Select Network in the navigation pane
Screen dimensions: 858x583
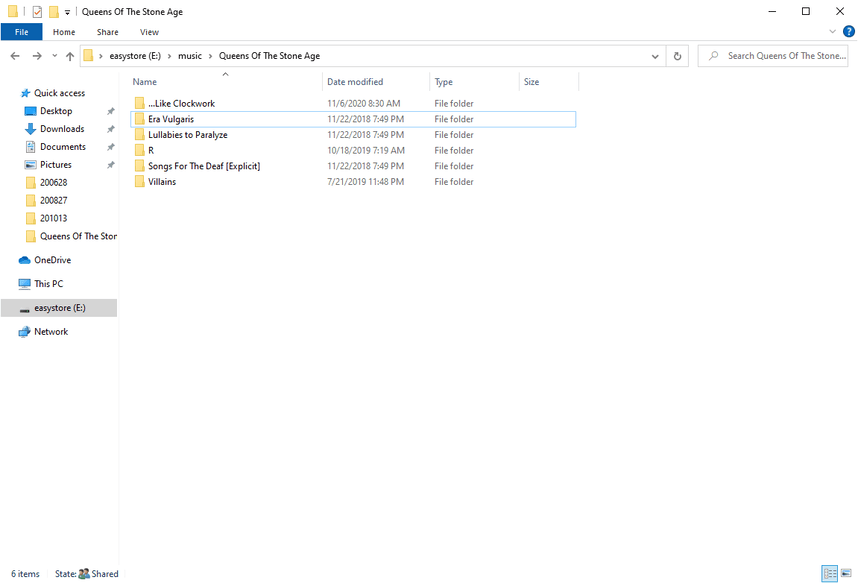point(50,332)
